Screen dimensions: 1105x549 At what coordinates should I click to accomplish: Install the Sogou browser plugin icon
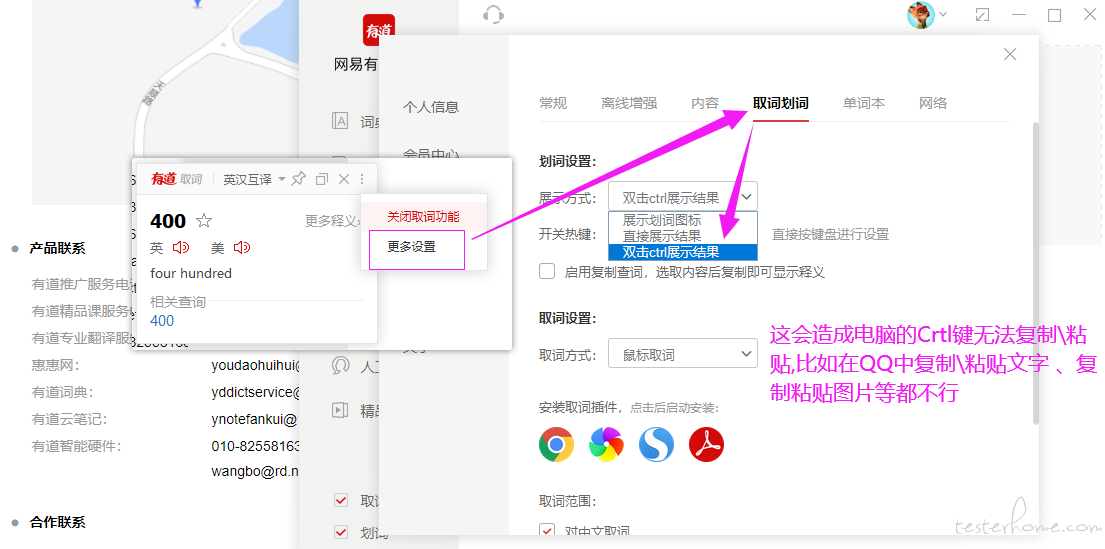click(656, 444)
